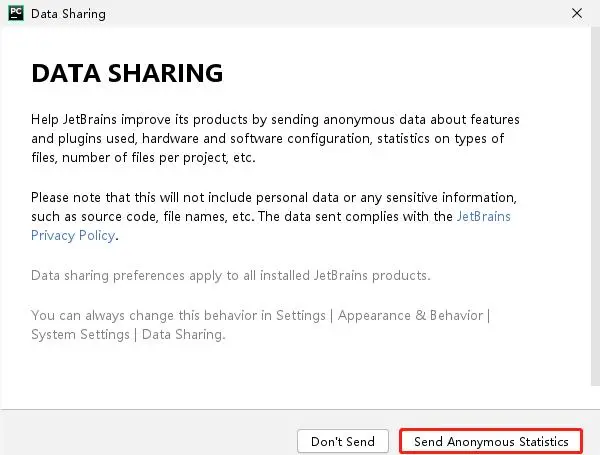600x455 pixels.
Task: Click the 'files, number of files per project' line
Action: click(x=143, y=158)
